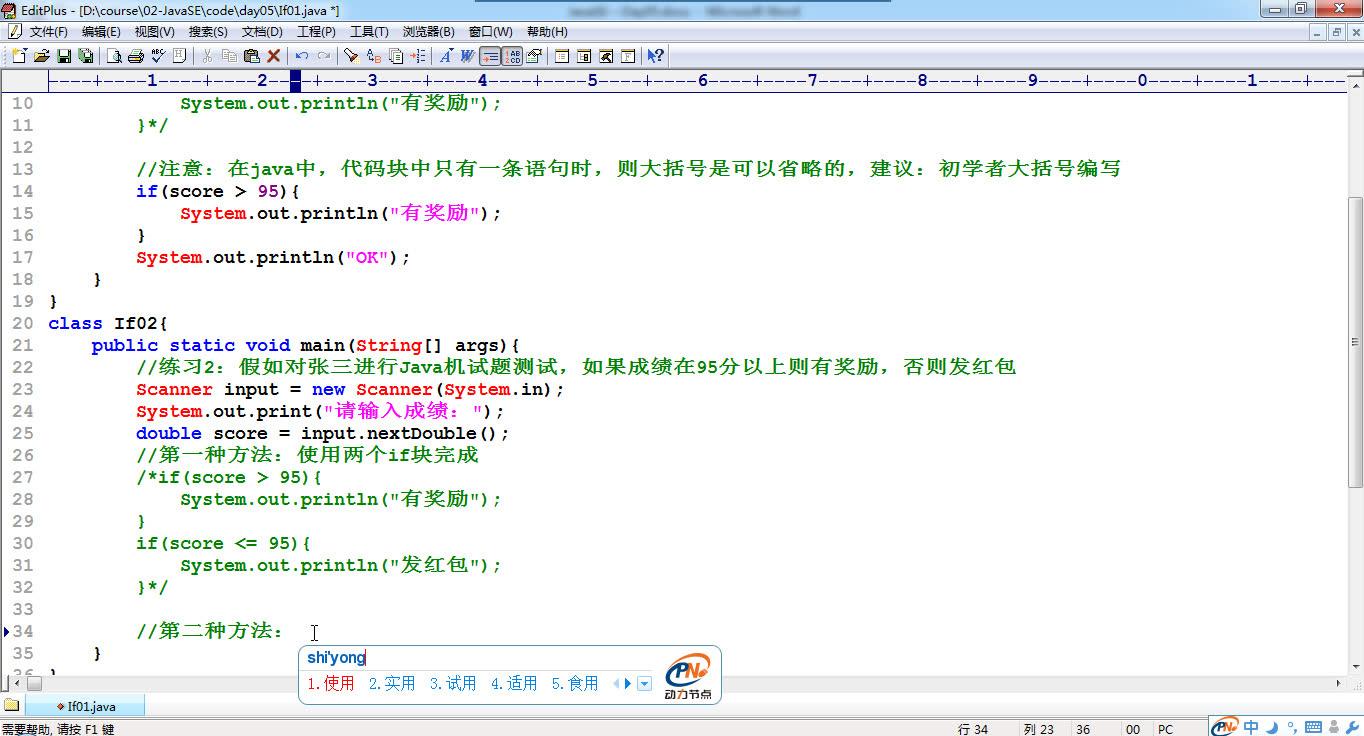
Task: Click the red Delete X toolbar icon
Action: point(273,56)
